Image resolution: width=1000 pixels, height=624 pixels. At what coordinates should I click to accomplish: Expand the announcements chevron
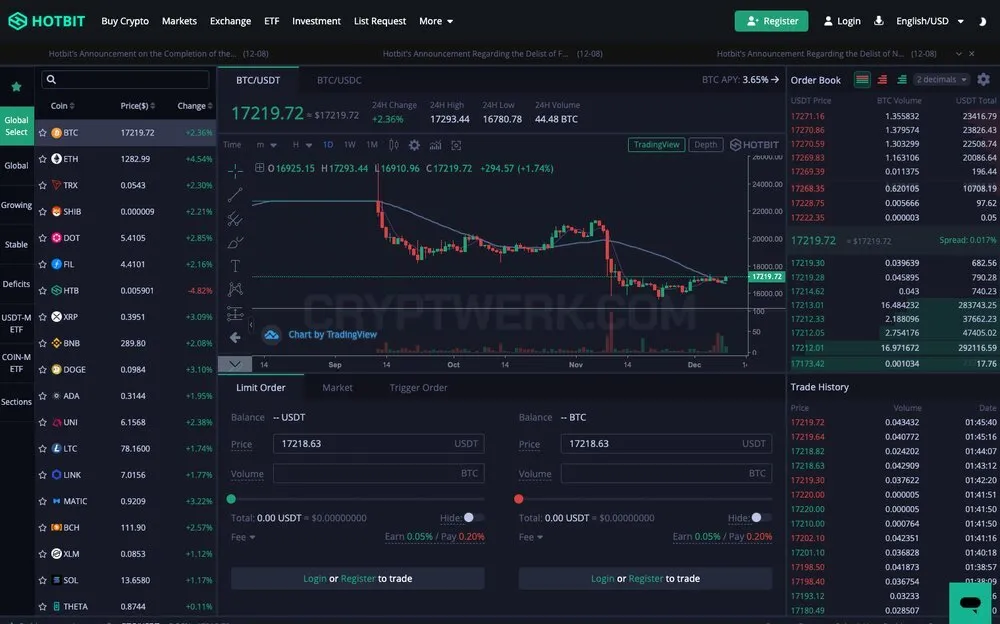pyautogui.click(x=959, y=54)
